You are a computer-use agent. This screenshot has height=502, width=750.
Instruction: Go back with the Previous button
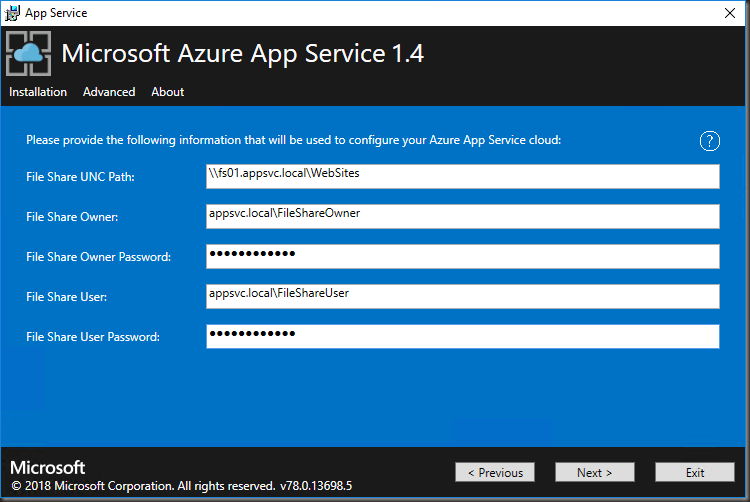495,472
